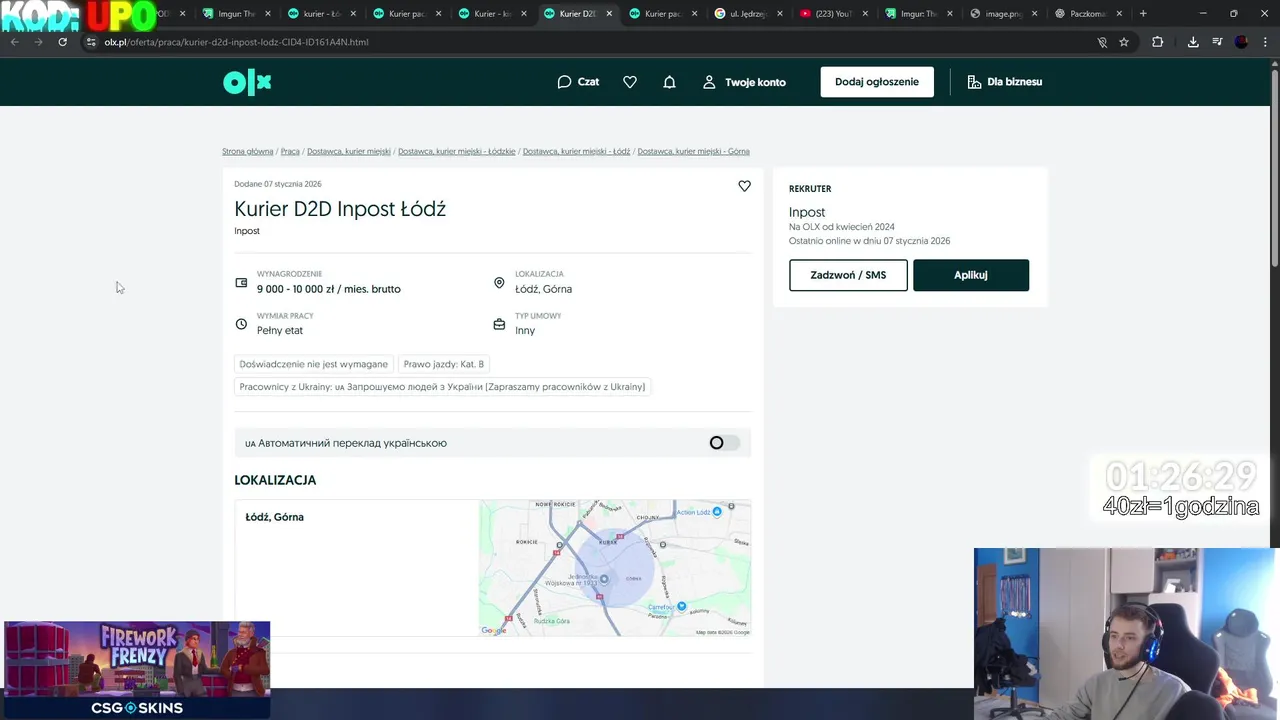Close the Paczkomat tab

(1119, 14)
